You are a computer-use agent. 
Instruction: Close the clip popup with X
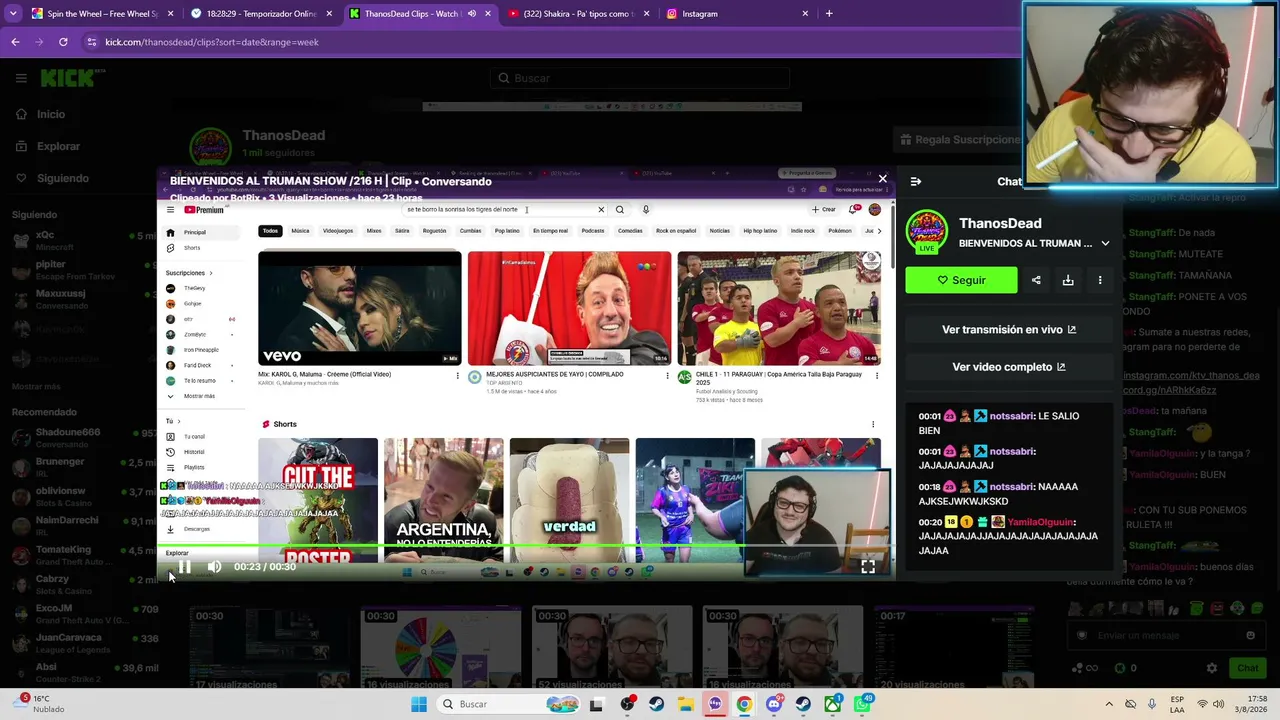click(x=882, y=179)
